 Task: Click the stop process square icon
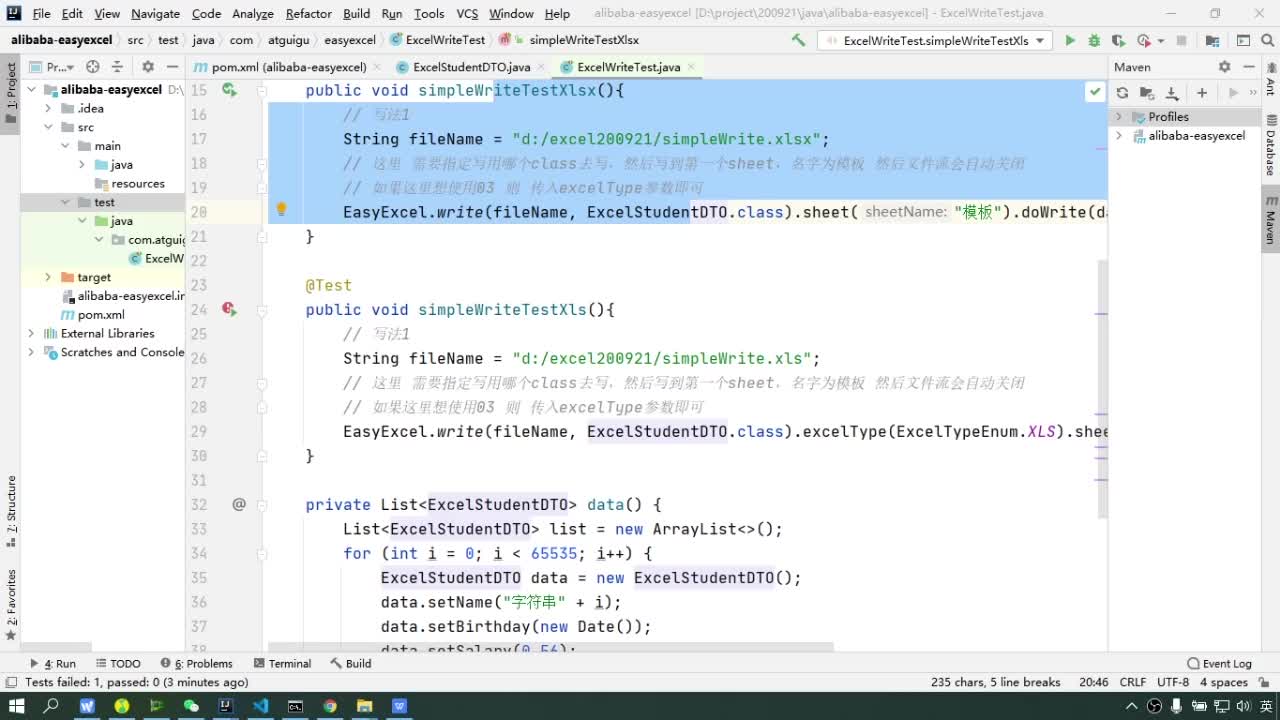1182,40
